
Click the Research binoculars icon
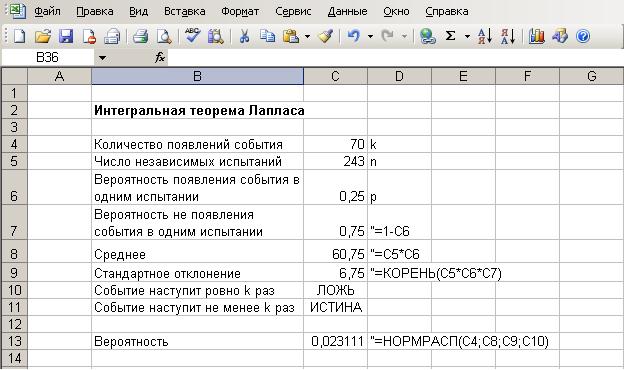[216, 36]
